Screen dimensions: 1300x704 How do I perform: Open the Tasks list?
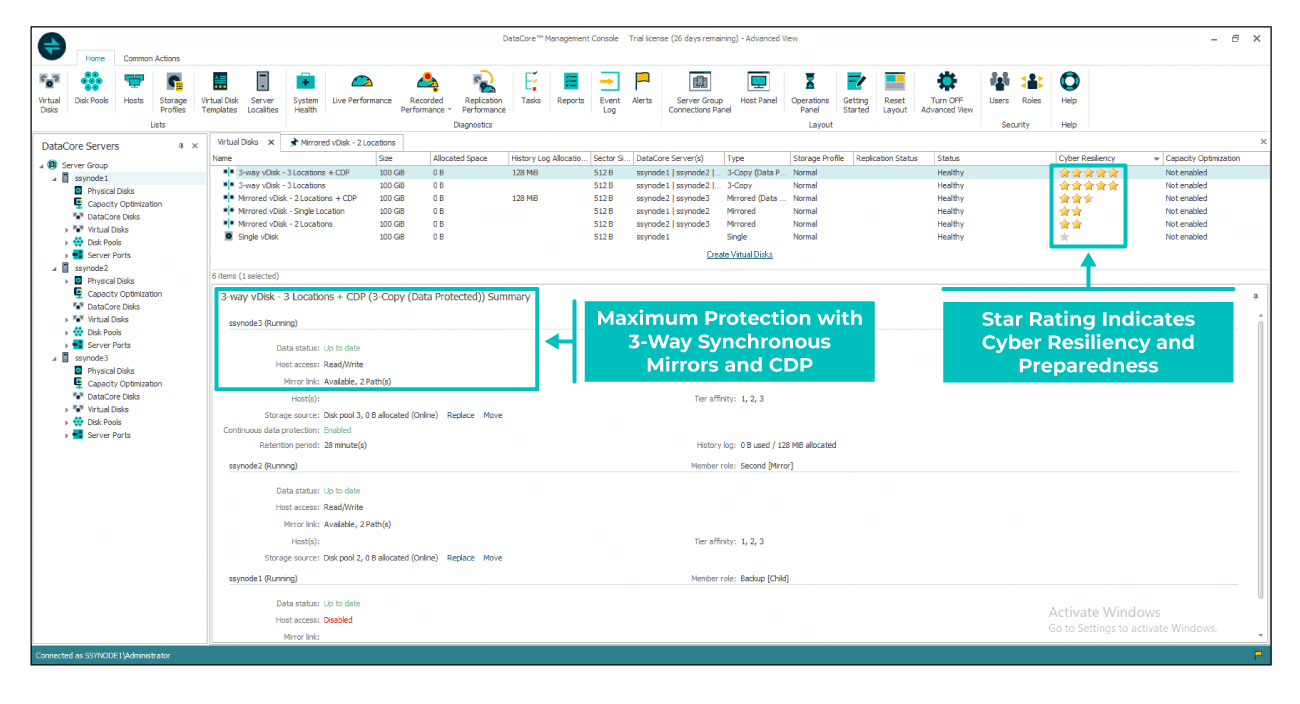(531, 88)
